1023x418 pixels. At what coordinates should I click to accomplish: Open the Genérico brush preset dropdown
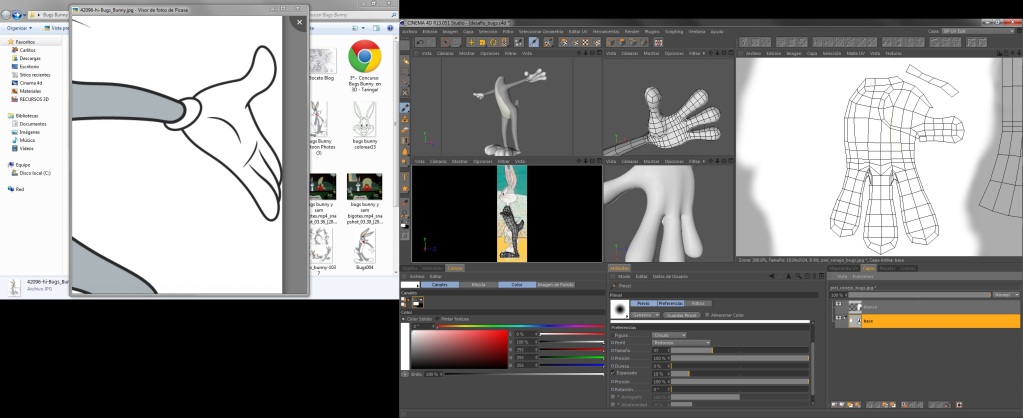[x=646, y=315]
